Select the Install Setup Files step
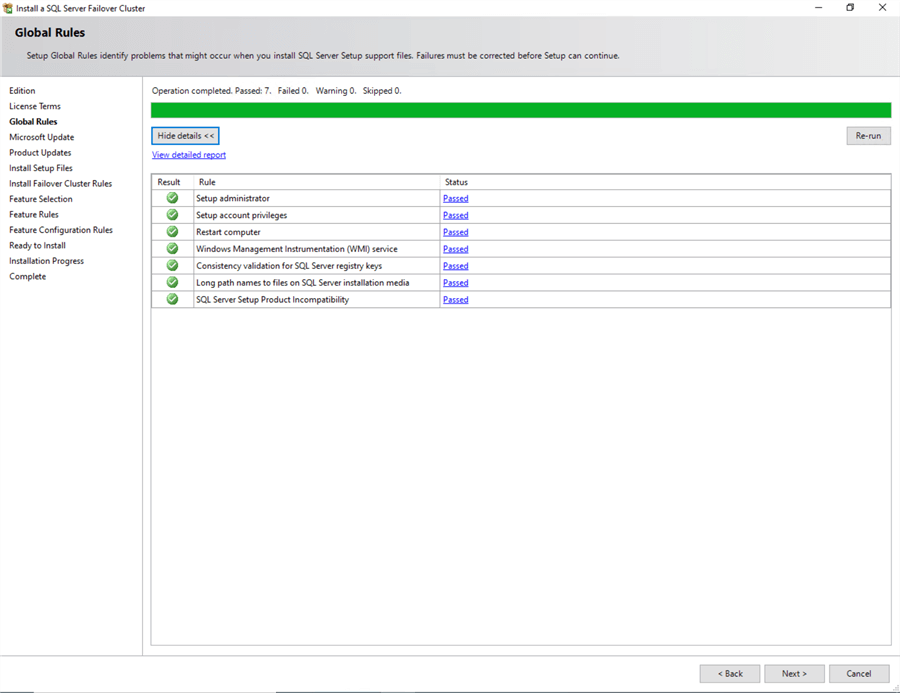 pyautogui.click(x=41, y=168)
